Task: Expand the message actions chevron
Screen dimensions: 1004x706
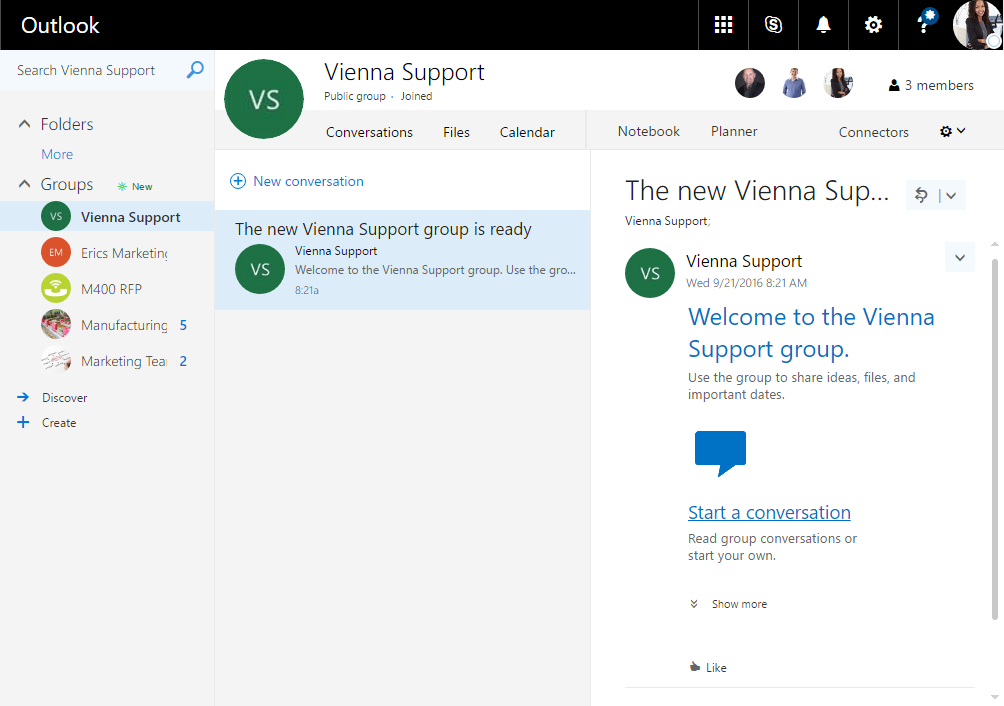Action: pos(959,258)
